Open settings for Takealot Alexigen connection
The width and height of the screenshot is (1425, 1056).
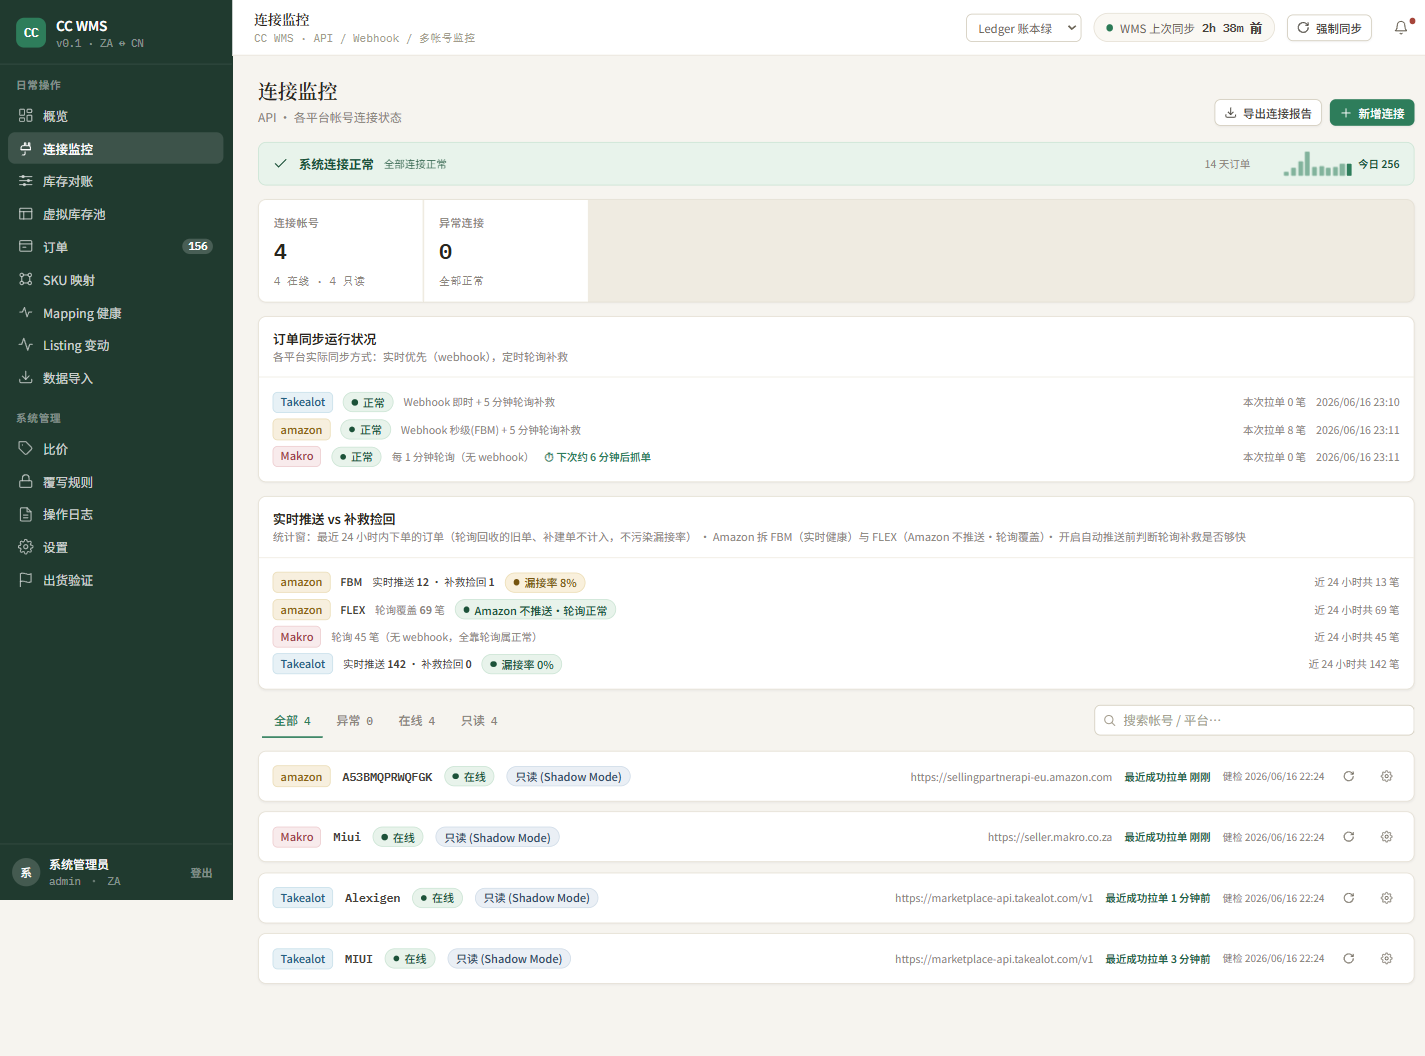[x=1386, y=898]
